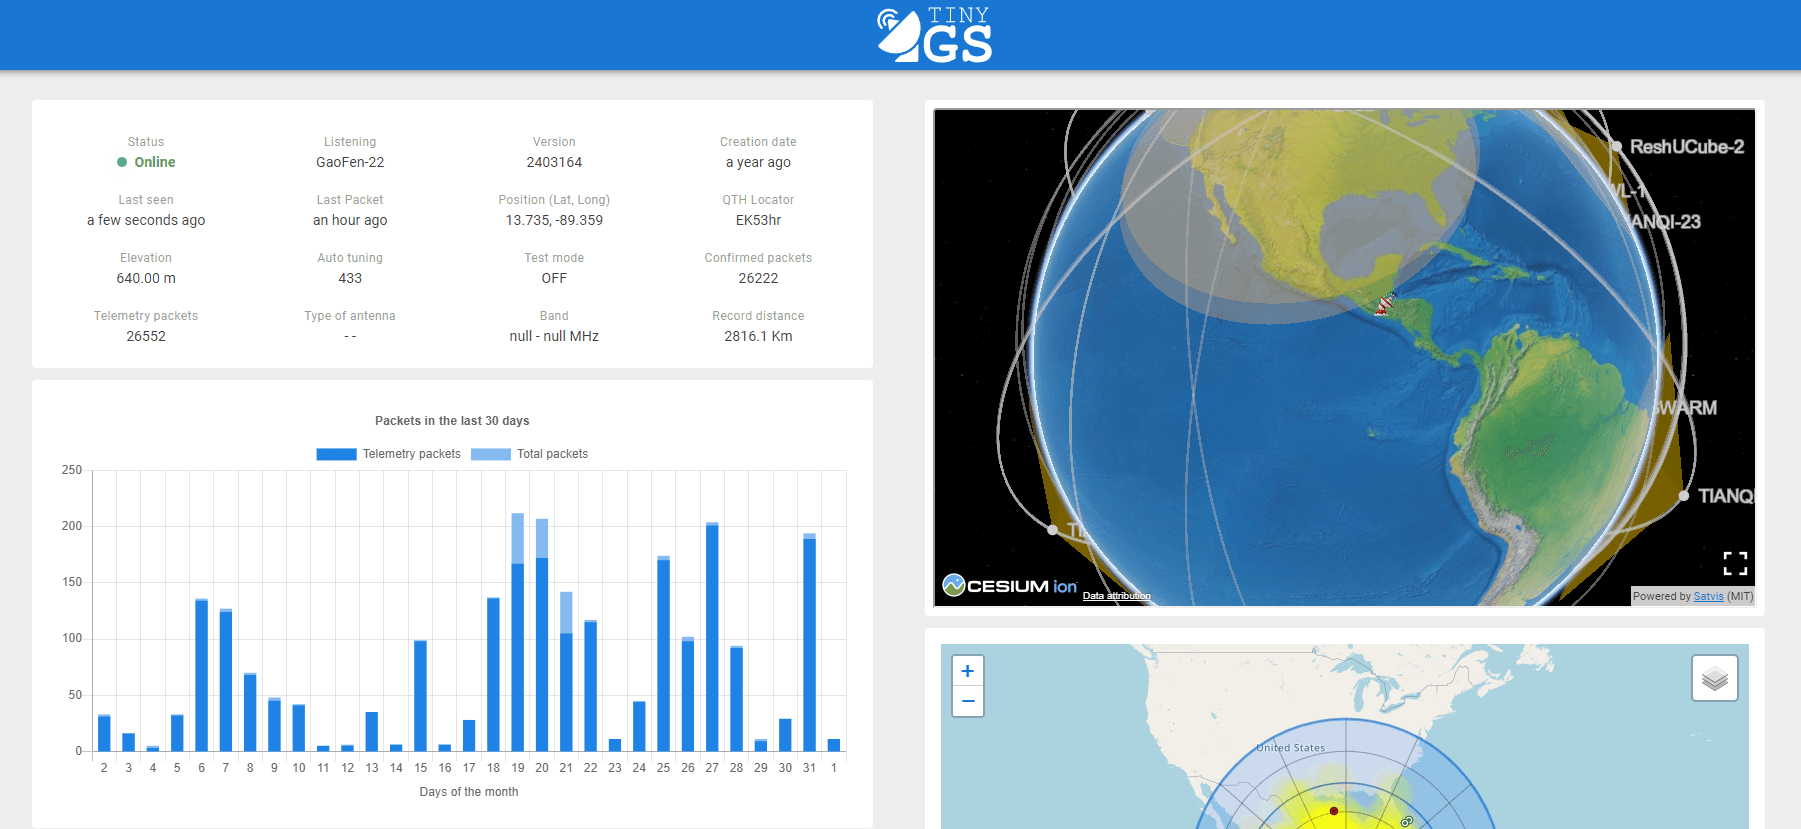Click the Last seen value 'a few seconds ago'
The height and width of the screenshot is (829, 1801).
pos(146,220)
